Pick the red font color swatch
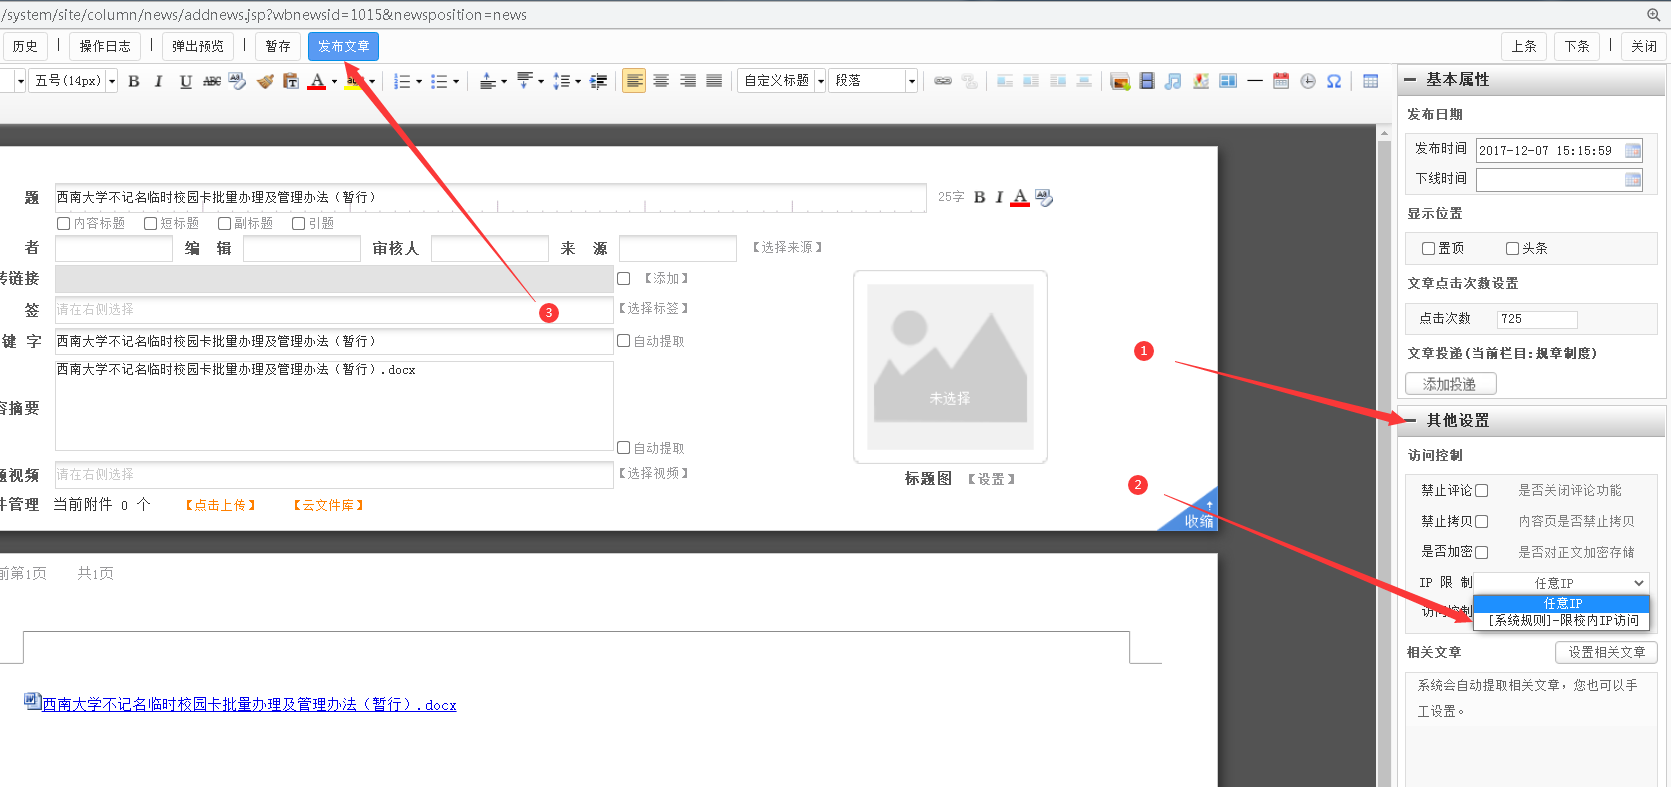This screenshot has height=787, width=1671. [x=317, y=81]
